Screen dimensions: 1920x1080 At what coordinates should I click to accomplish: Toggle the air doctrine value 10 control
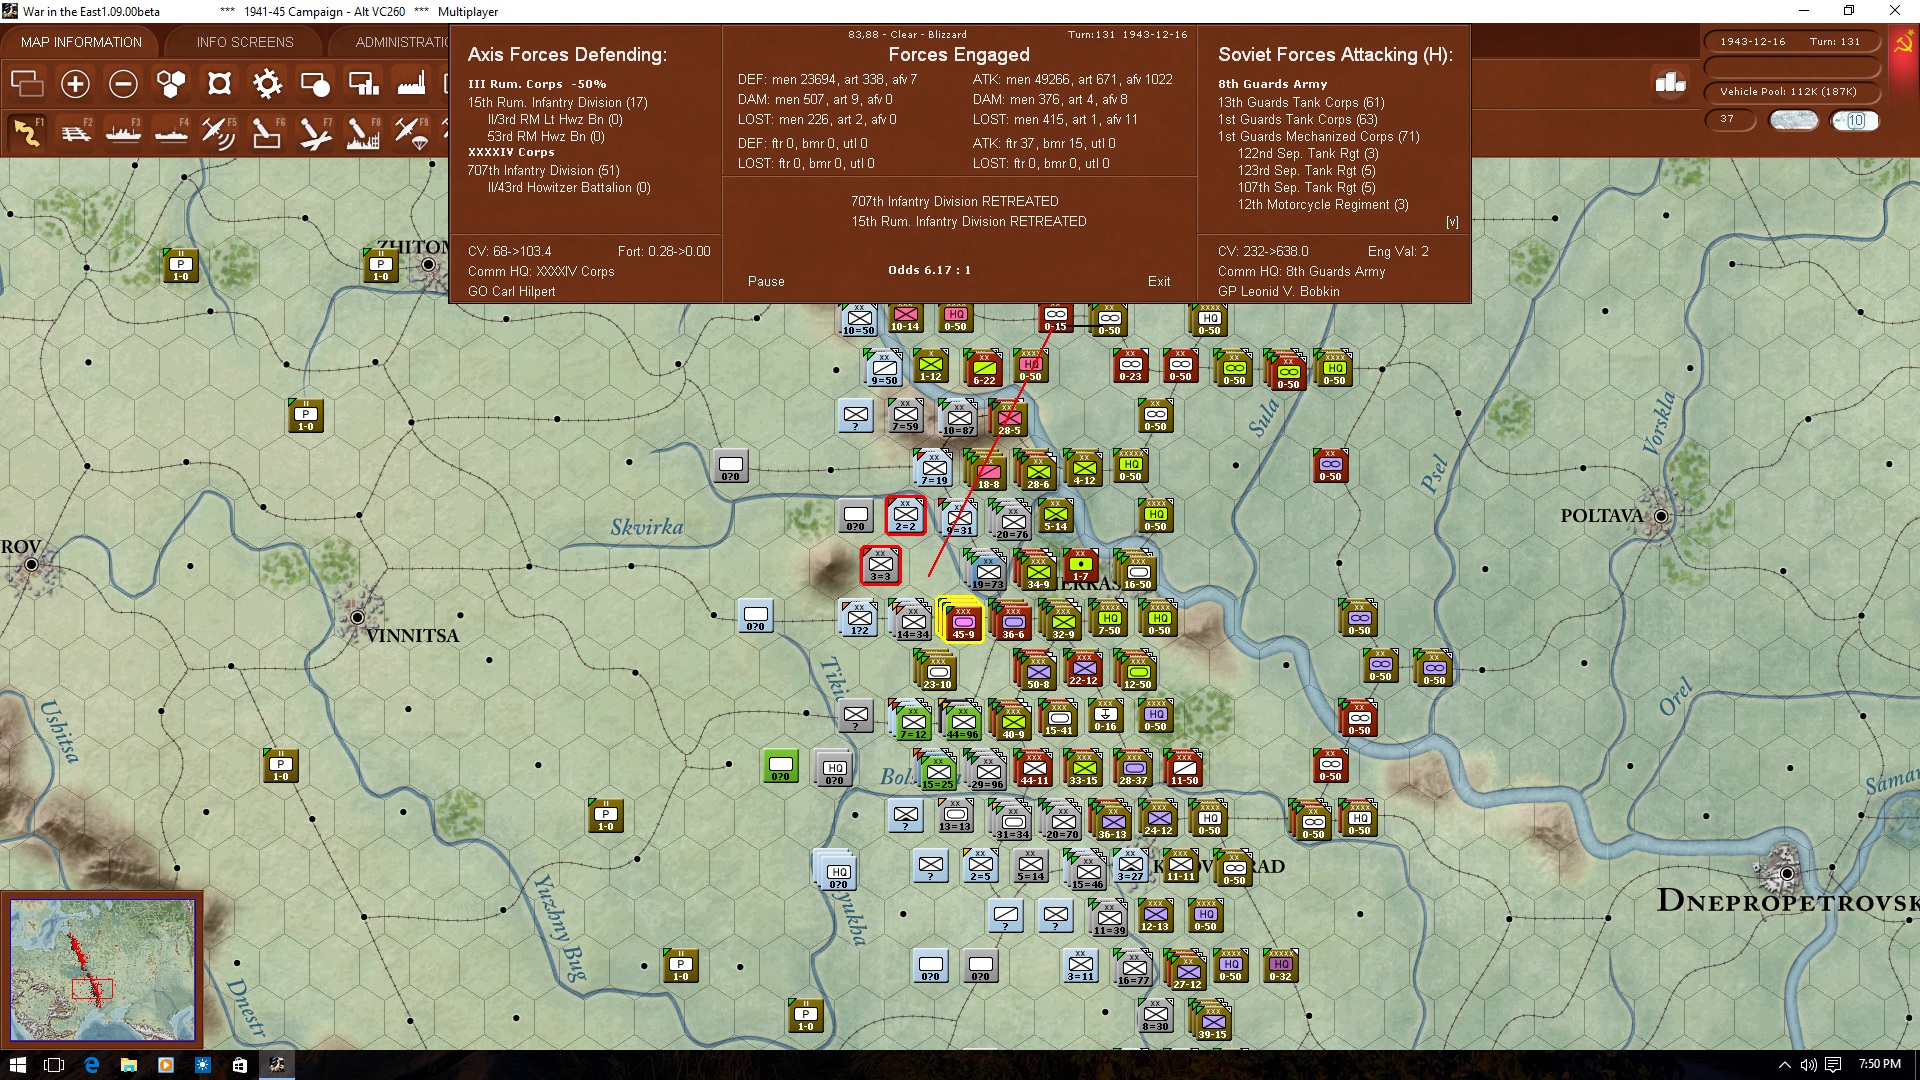[x=1855, y=120]
